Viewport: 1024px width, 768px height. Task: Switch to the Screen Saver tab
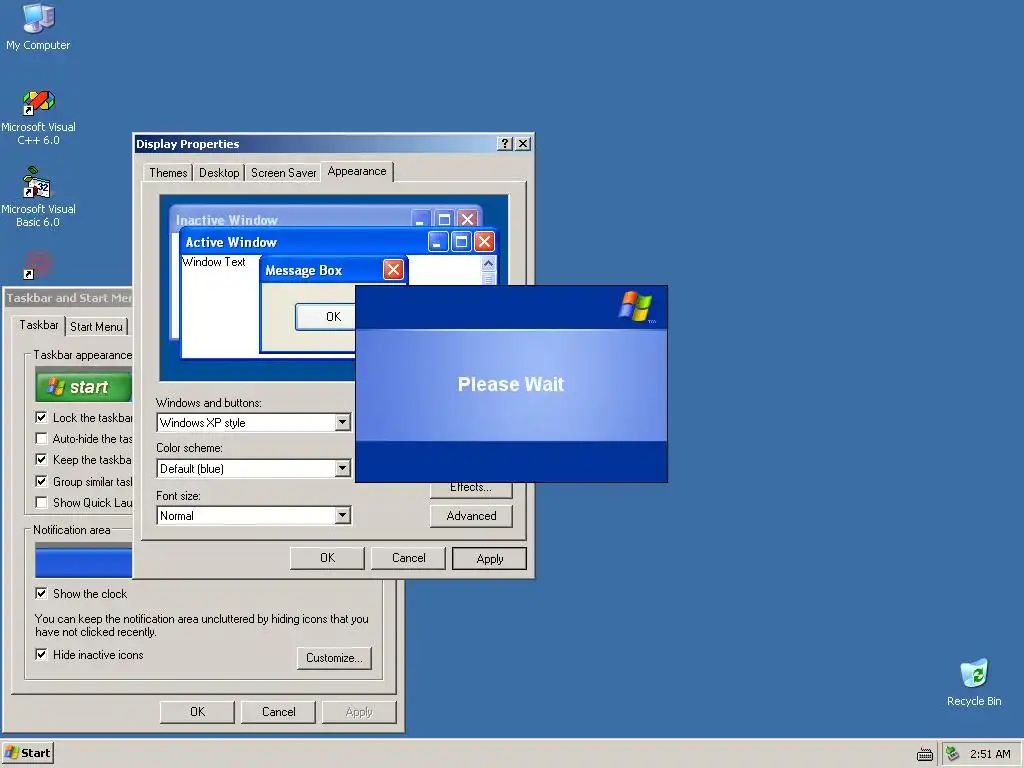[283, 173]
